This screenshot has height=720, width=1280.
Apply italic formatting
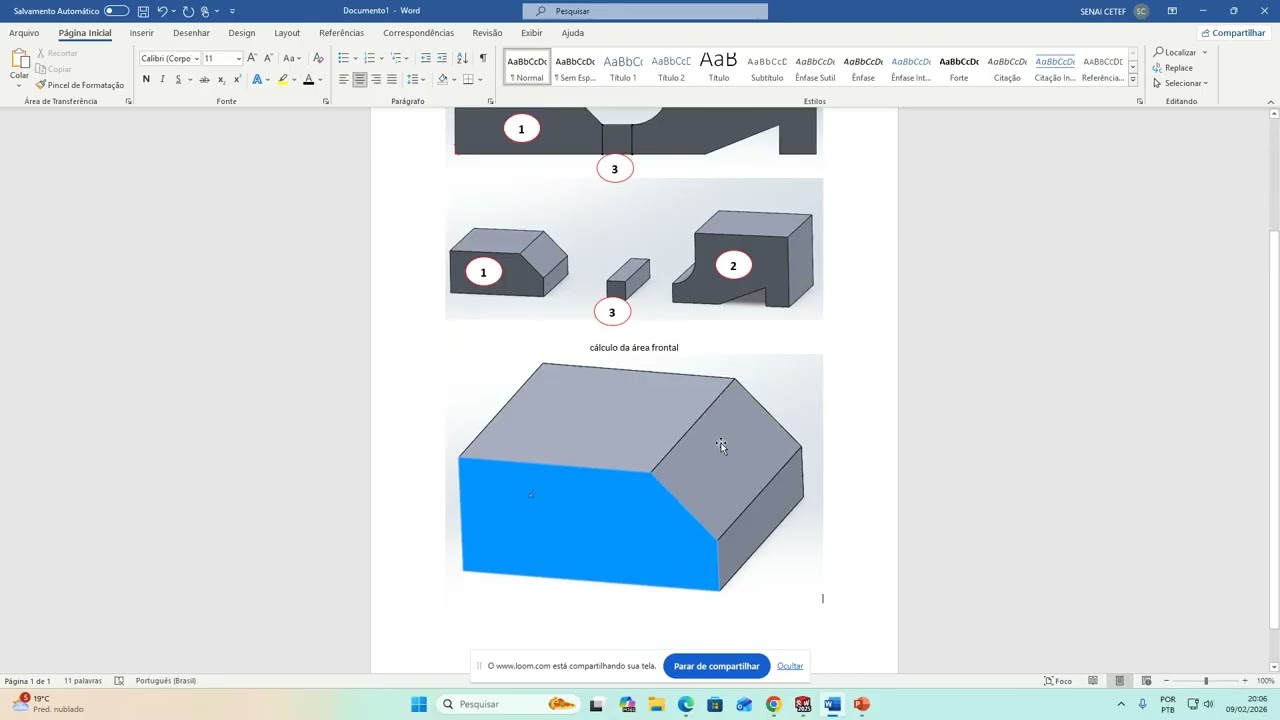click(162, 79)
